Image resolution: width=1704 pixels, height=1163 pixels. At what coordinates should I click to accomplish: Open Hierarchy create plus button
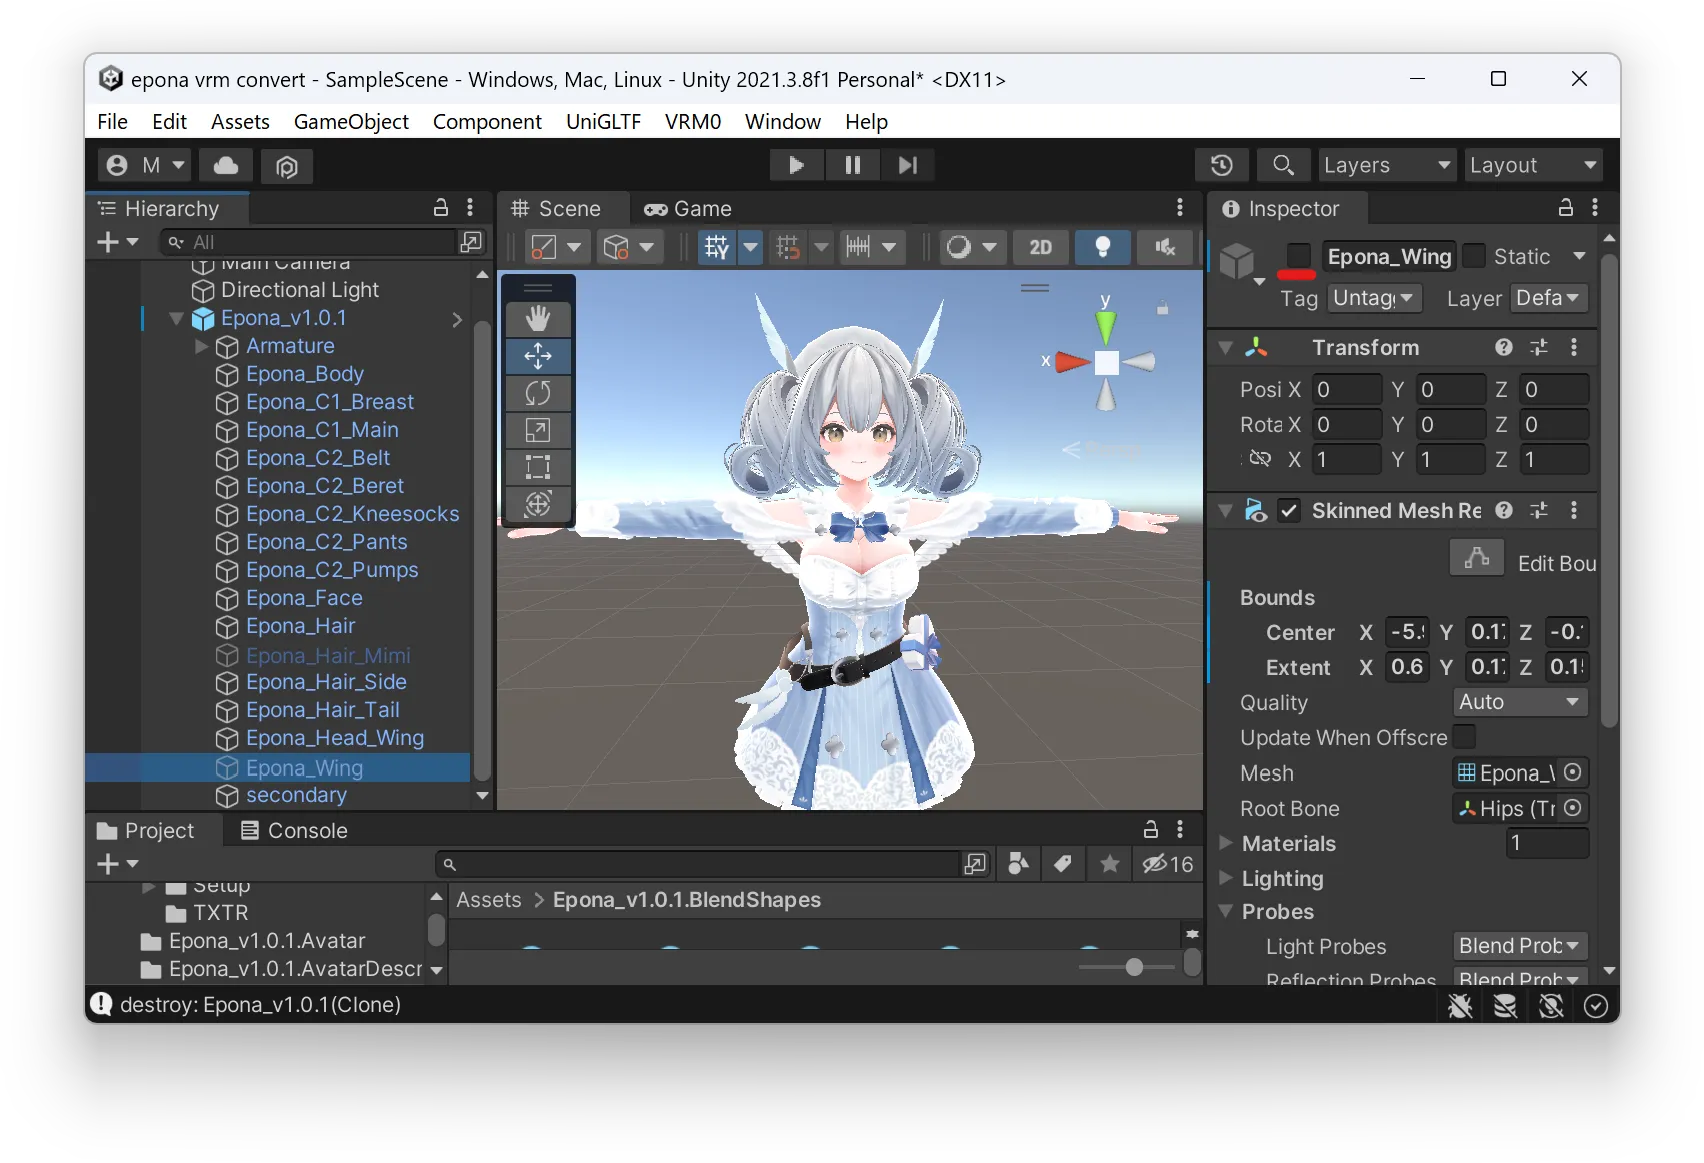[117, 242]
